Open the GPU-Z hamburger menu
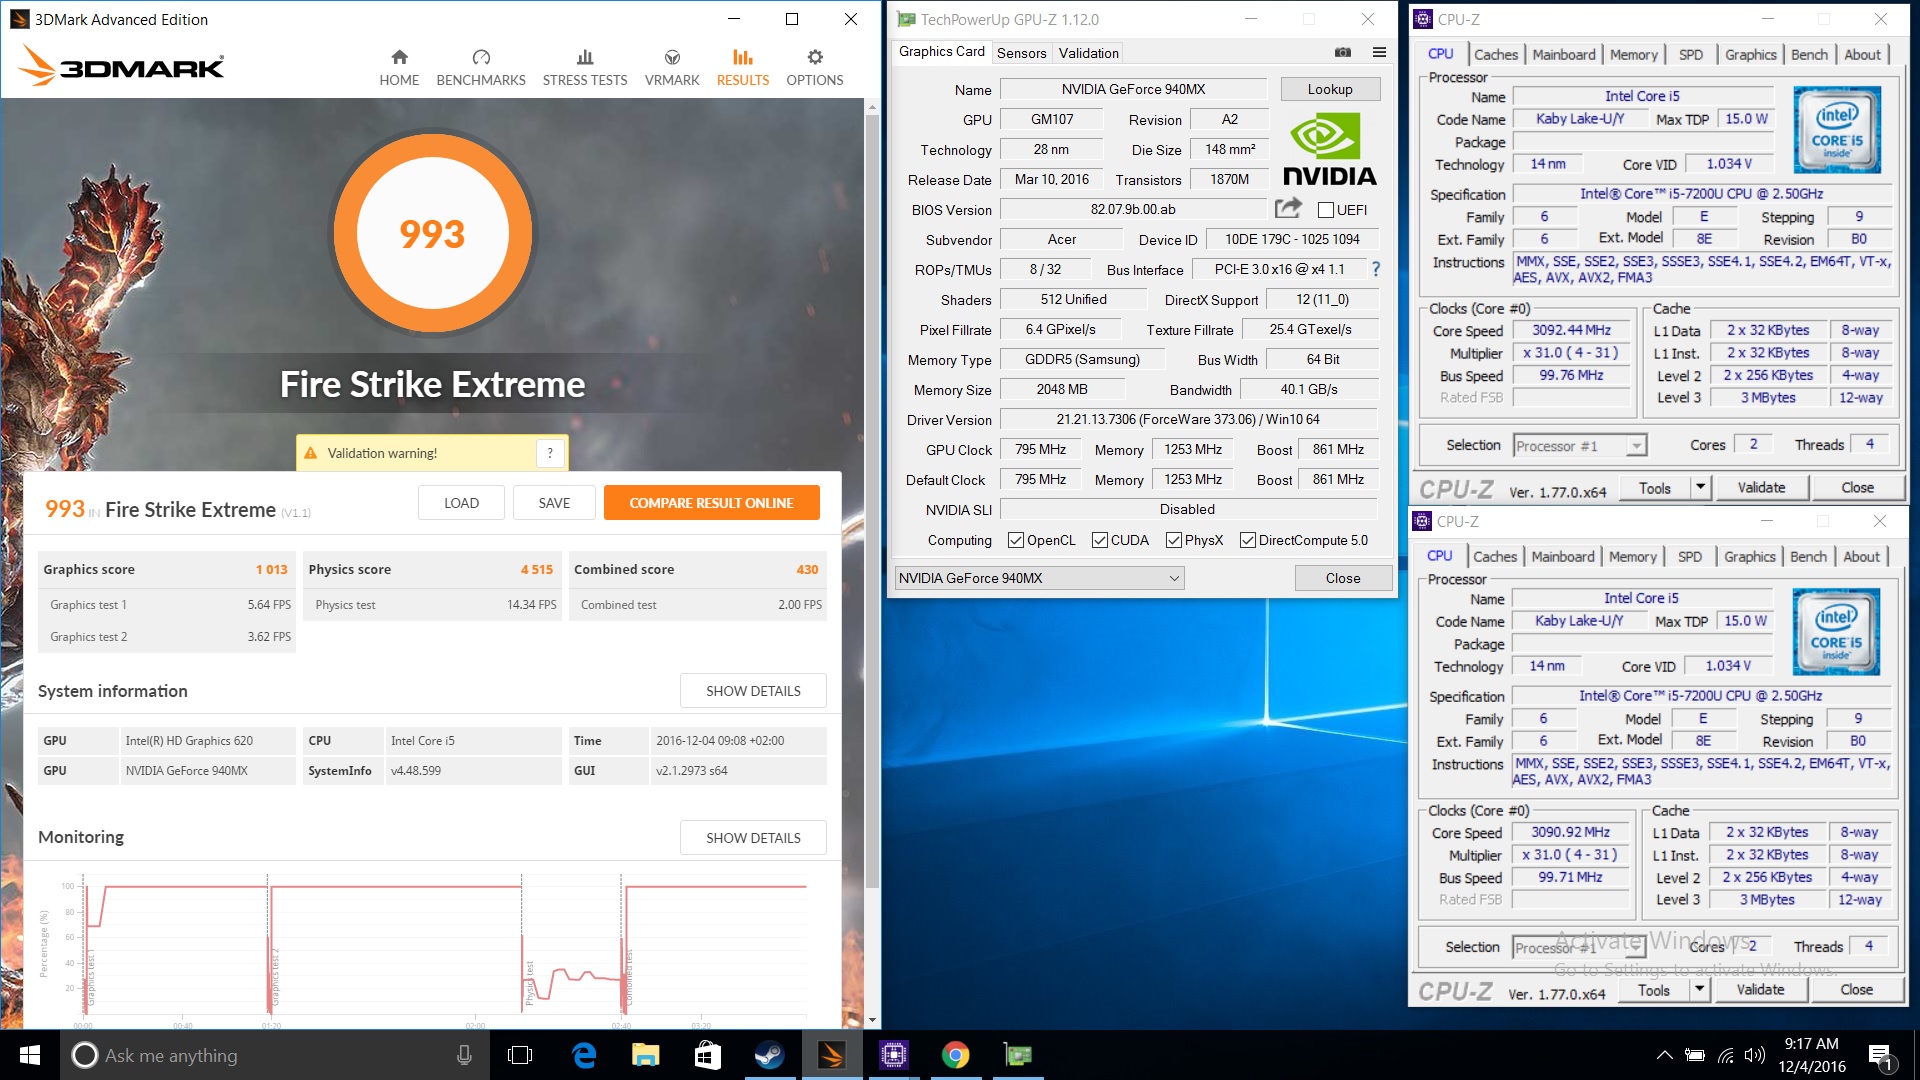 1379,52
